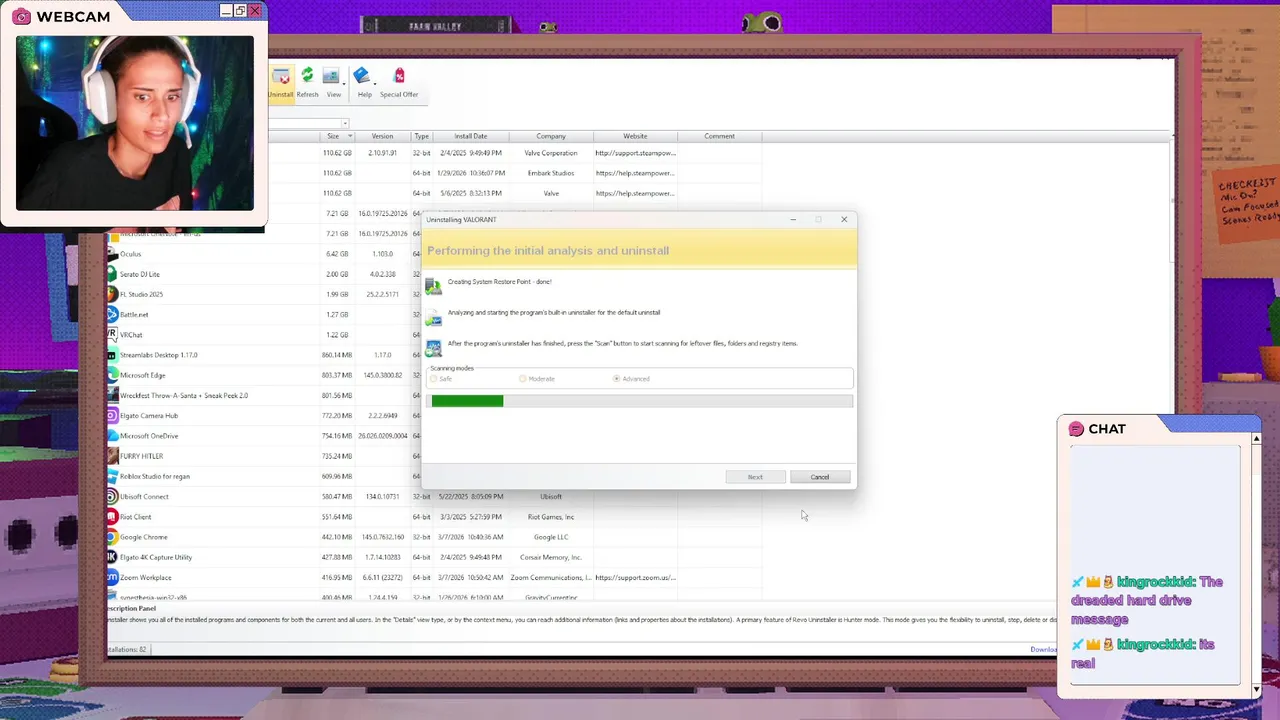The image size is (1280, 720).
Task: Sort by the Size column header
Action: pos(337,136)
